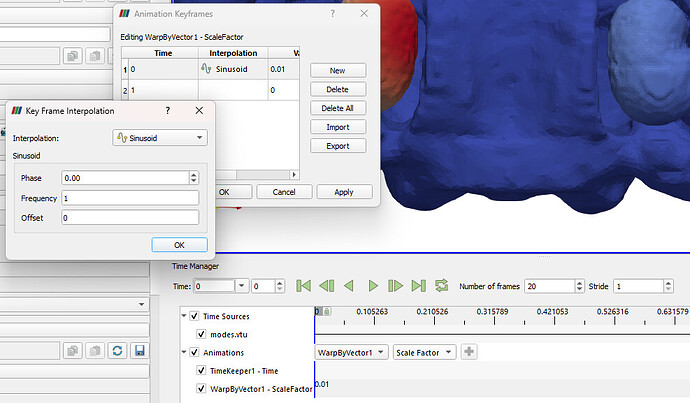Click the Time value field

[215, 286]
